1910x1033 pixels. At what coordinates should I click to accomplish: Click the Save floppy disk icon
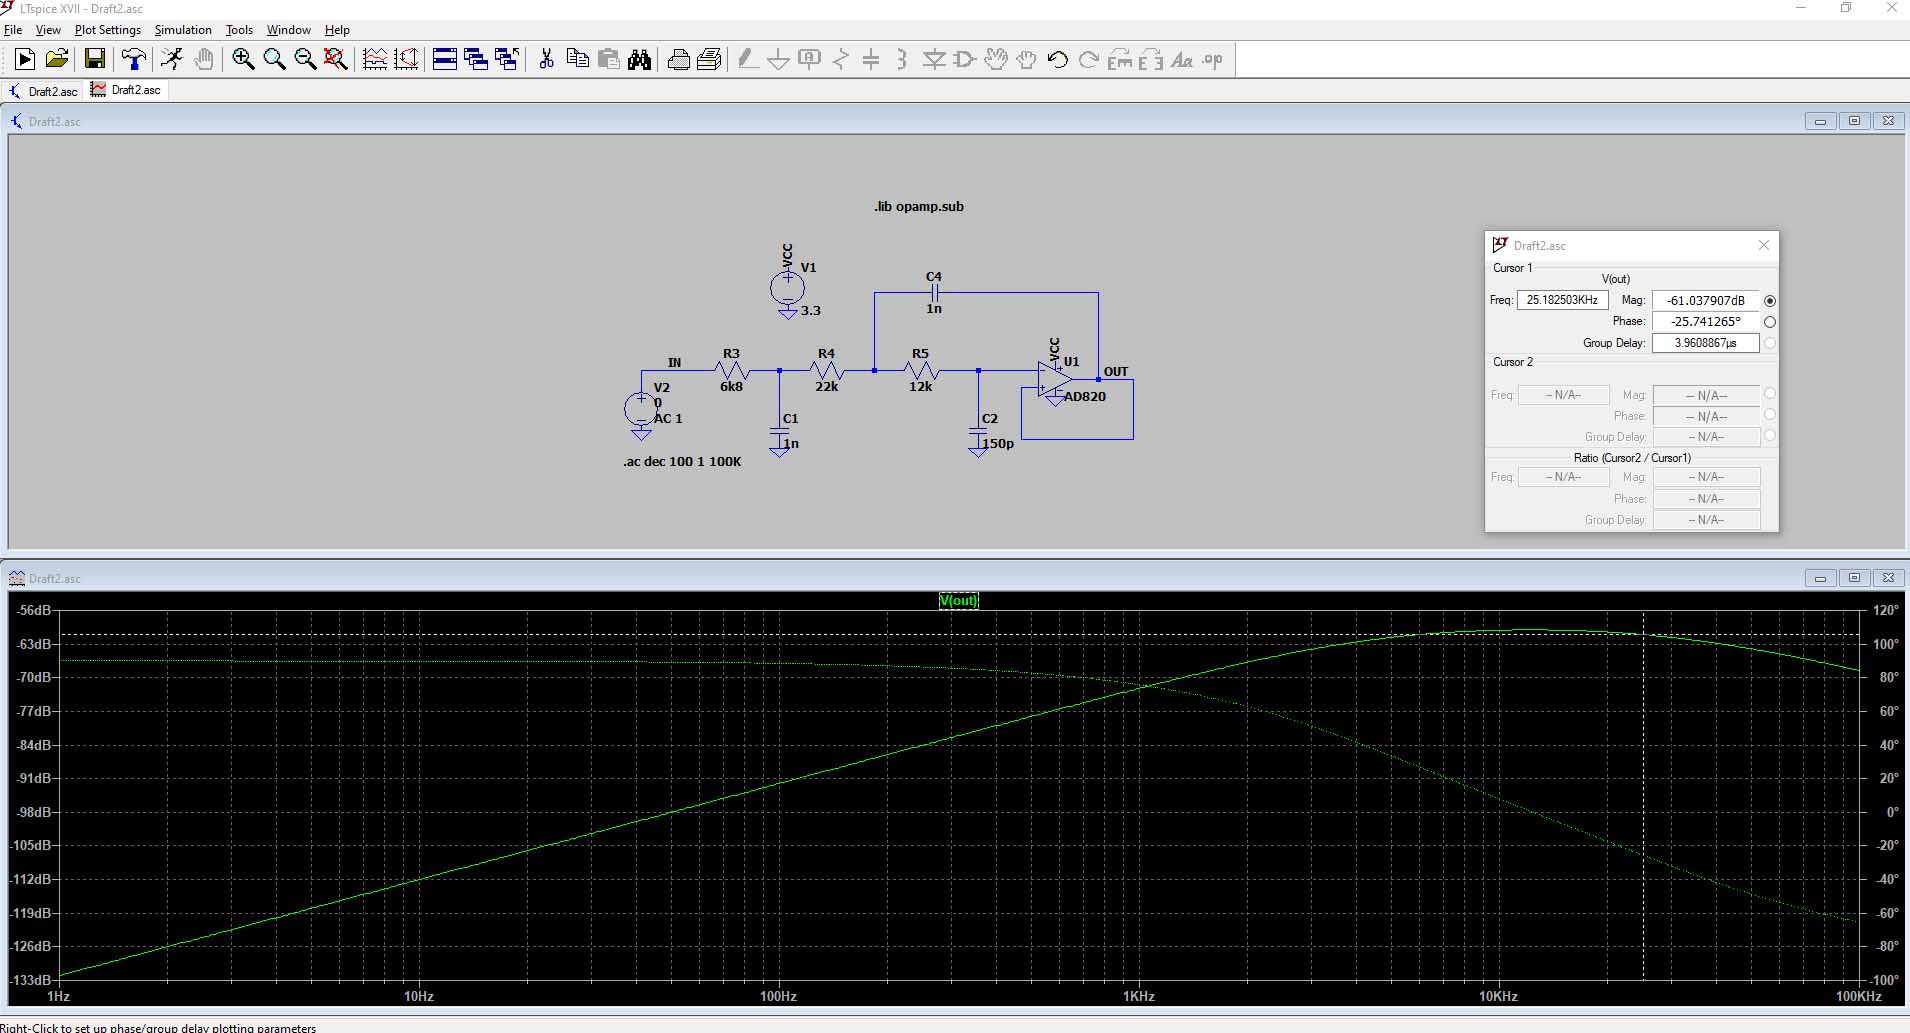[x=95, y=60]
